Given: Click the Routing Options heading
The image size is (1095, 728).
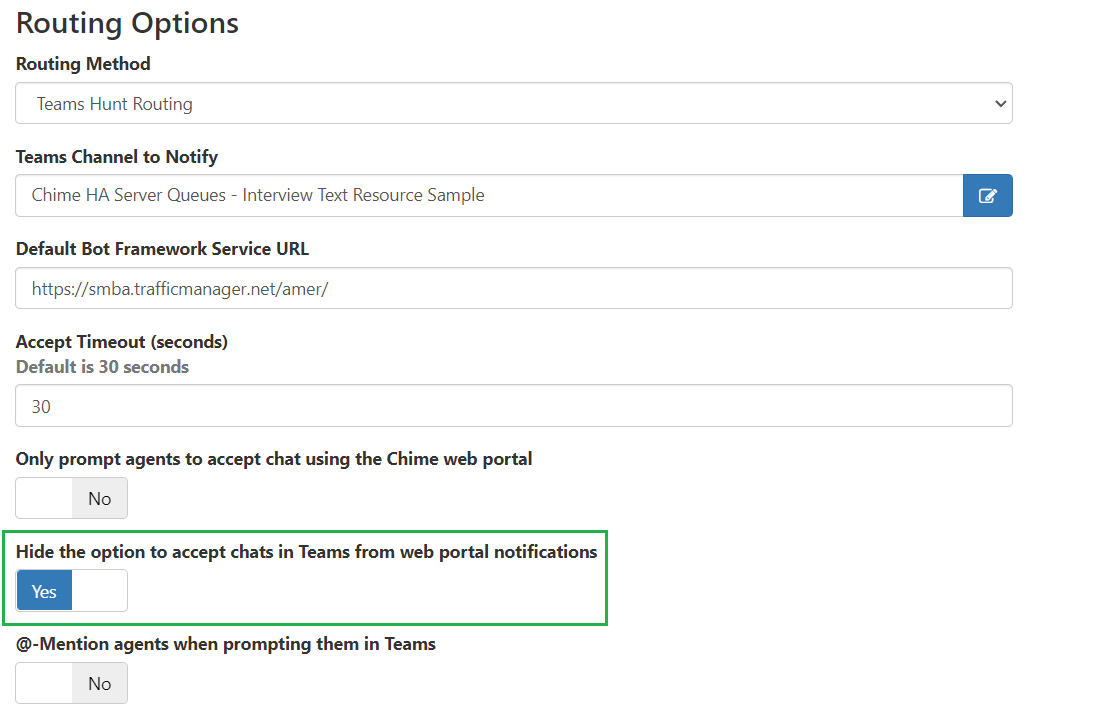Looking at the screenshot, I should point(127,23).
